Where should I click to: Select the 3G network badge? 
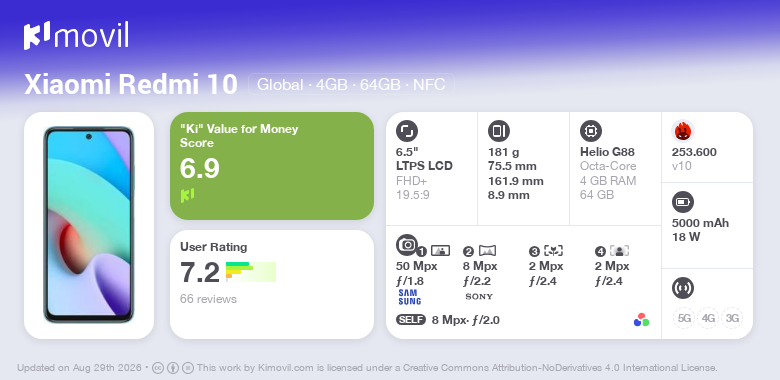point(732,318)
